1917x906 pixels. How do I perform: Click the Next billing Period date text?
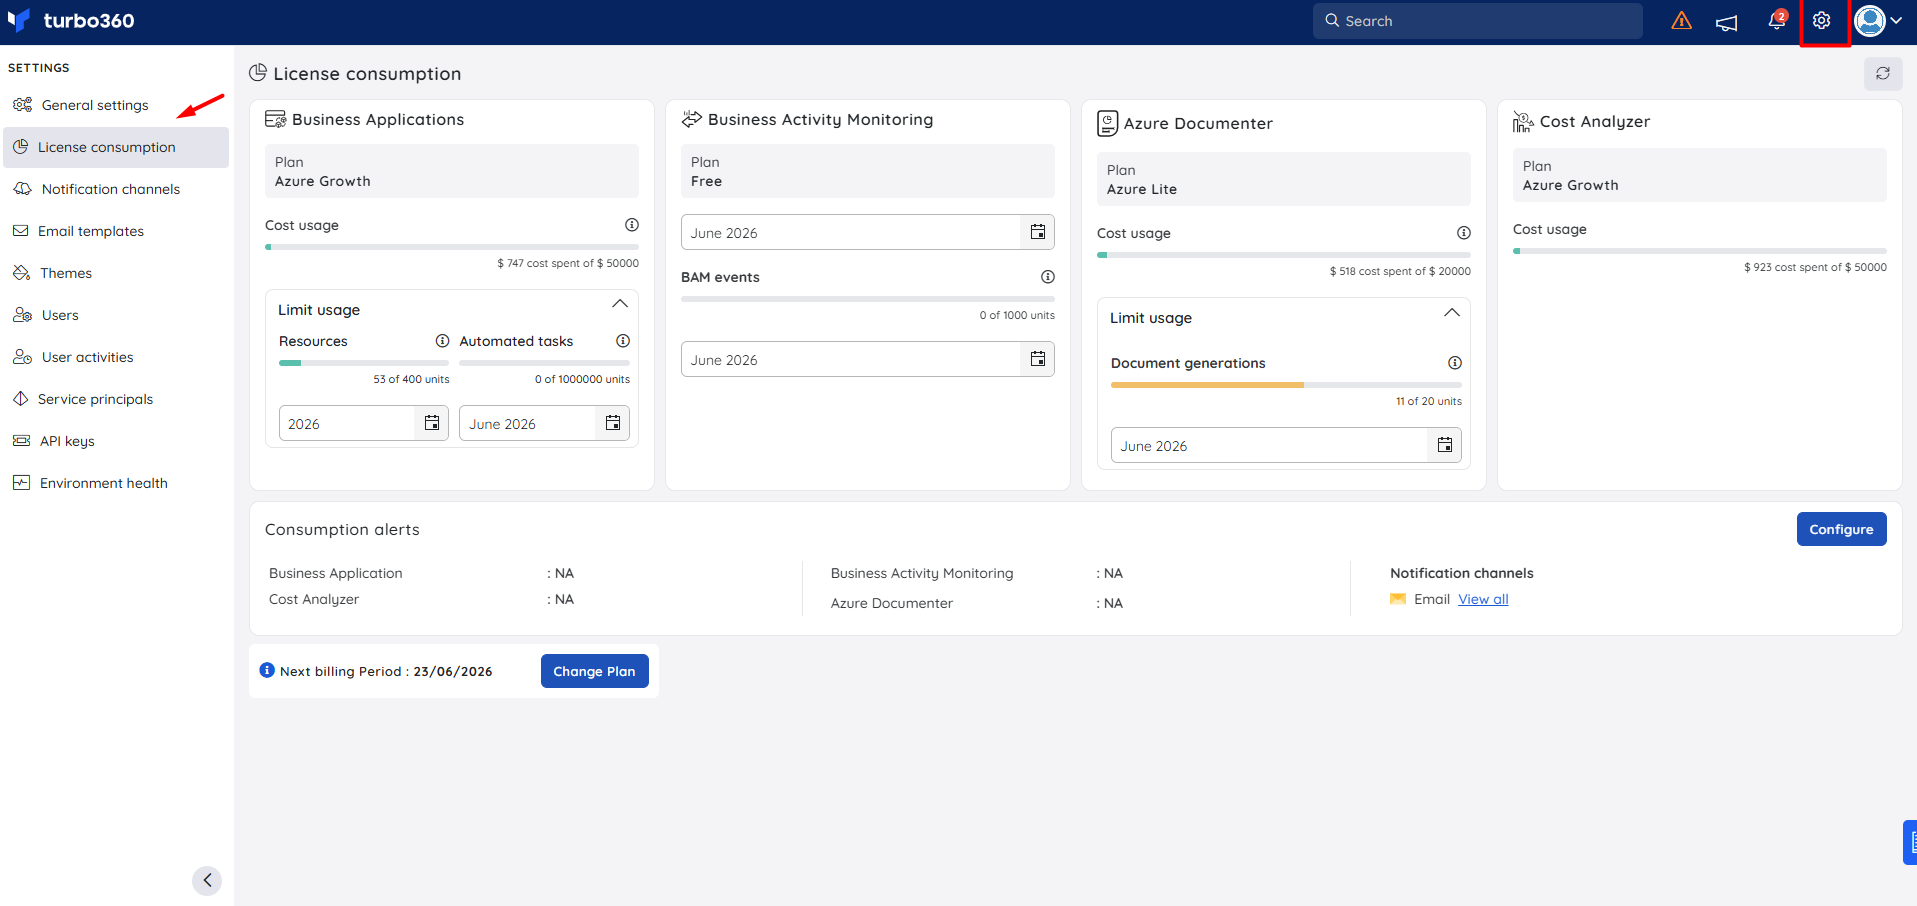point(453,671)
